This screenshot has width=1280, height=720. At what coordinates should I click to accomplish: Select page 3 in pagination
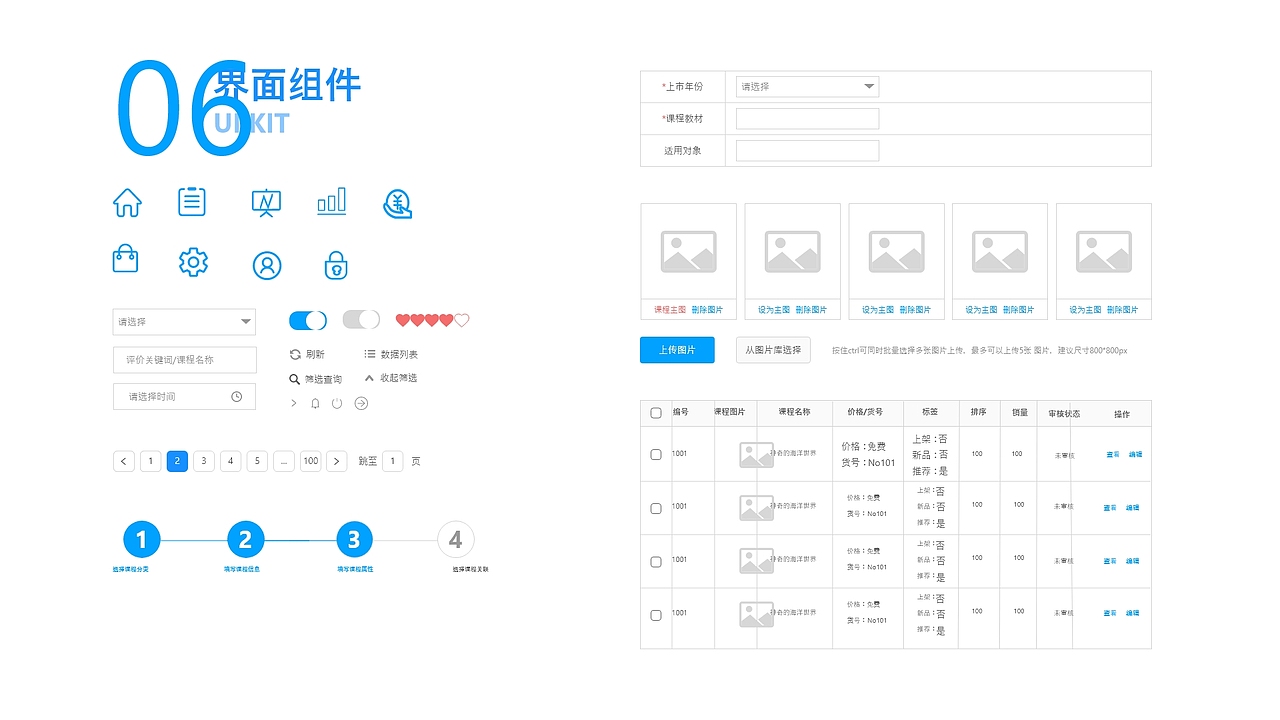(204, 461)
